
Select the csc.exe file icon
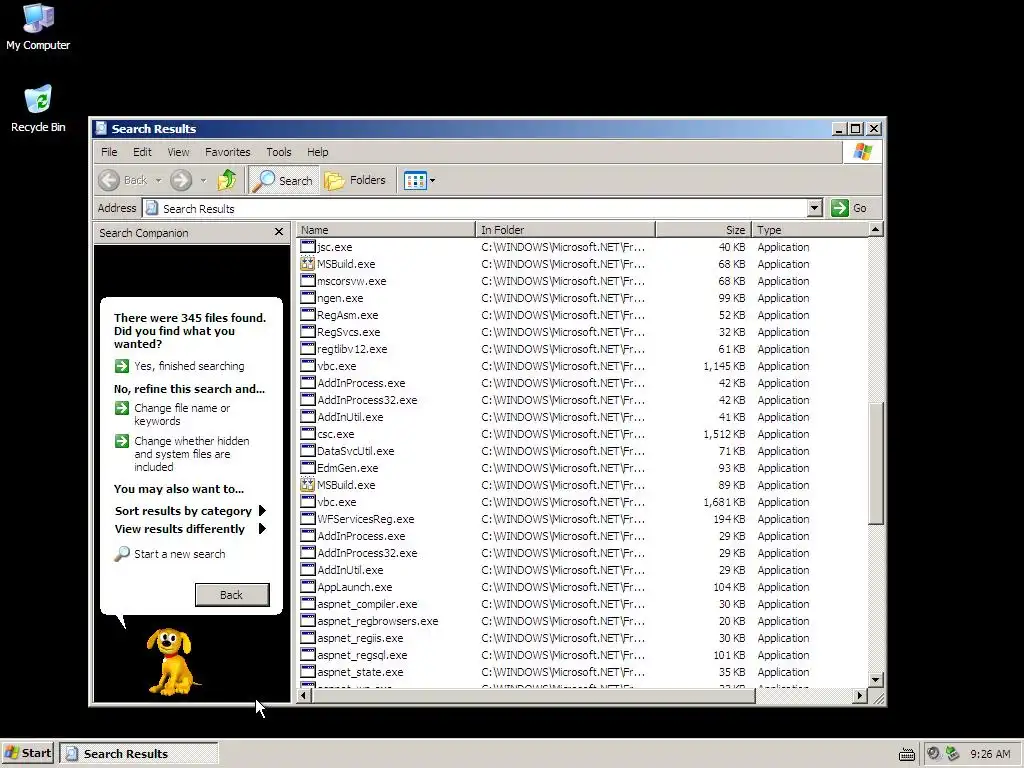point(308,434)
